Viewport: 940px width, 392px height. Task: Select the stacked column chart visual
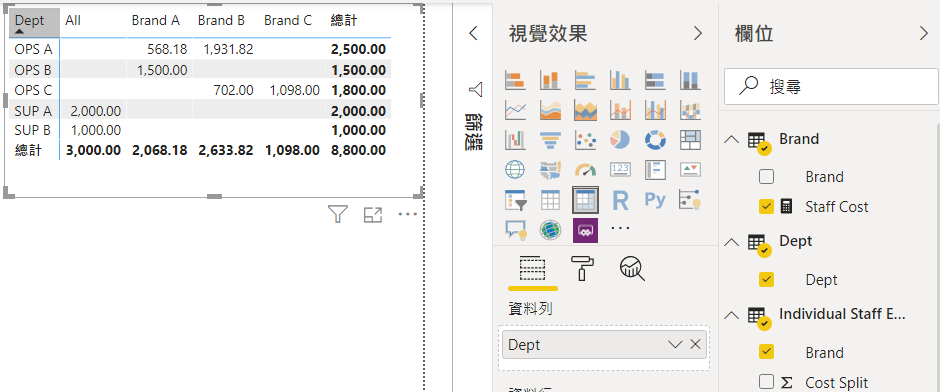coord(550,80)
